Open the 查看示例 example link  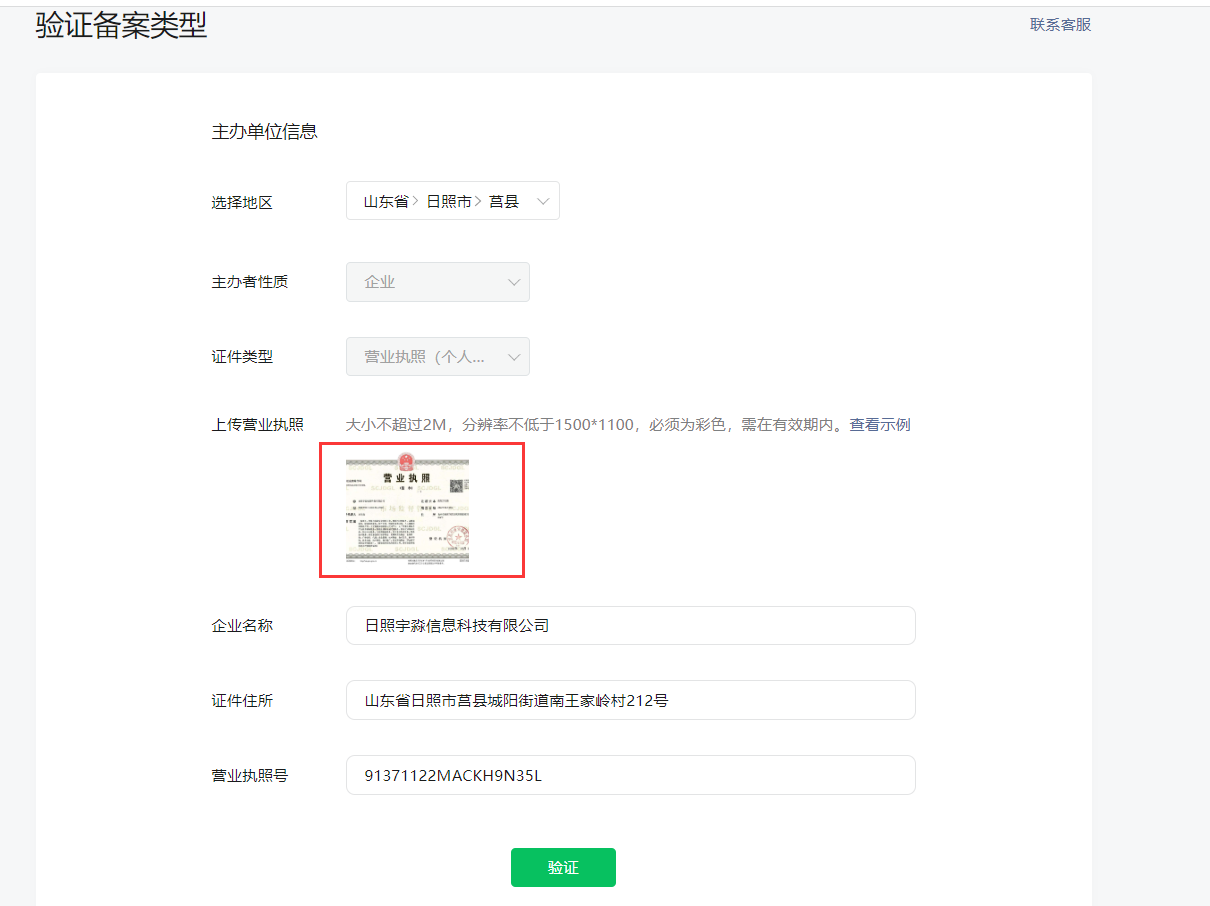click(x=880, y=425)
